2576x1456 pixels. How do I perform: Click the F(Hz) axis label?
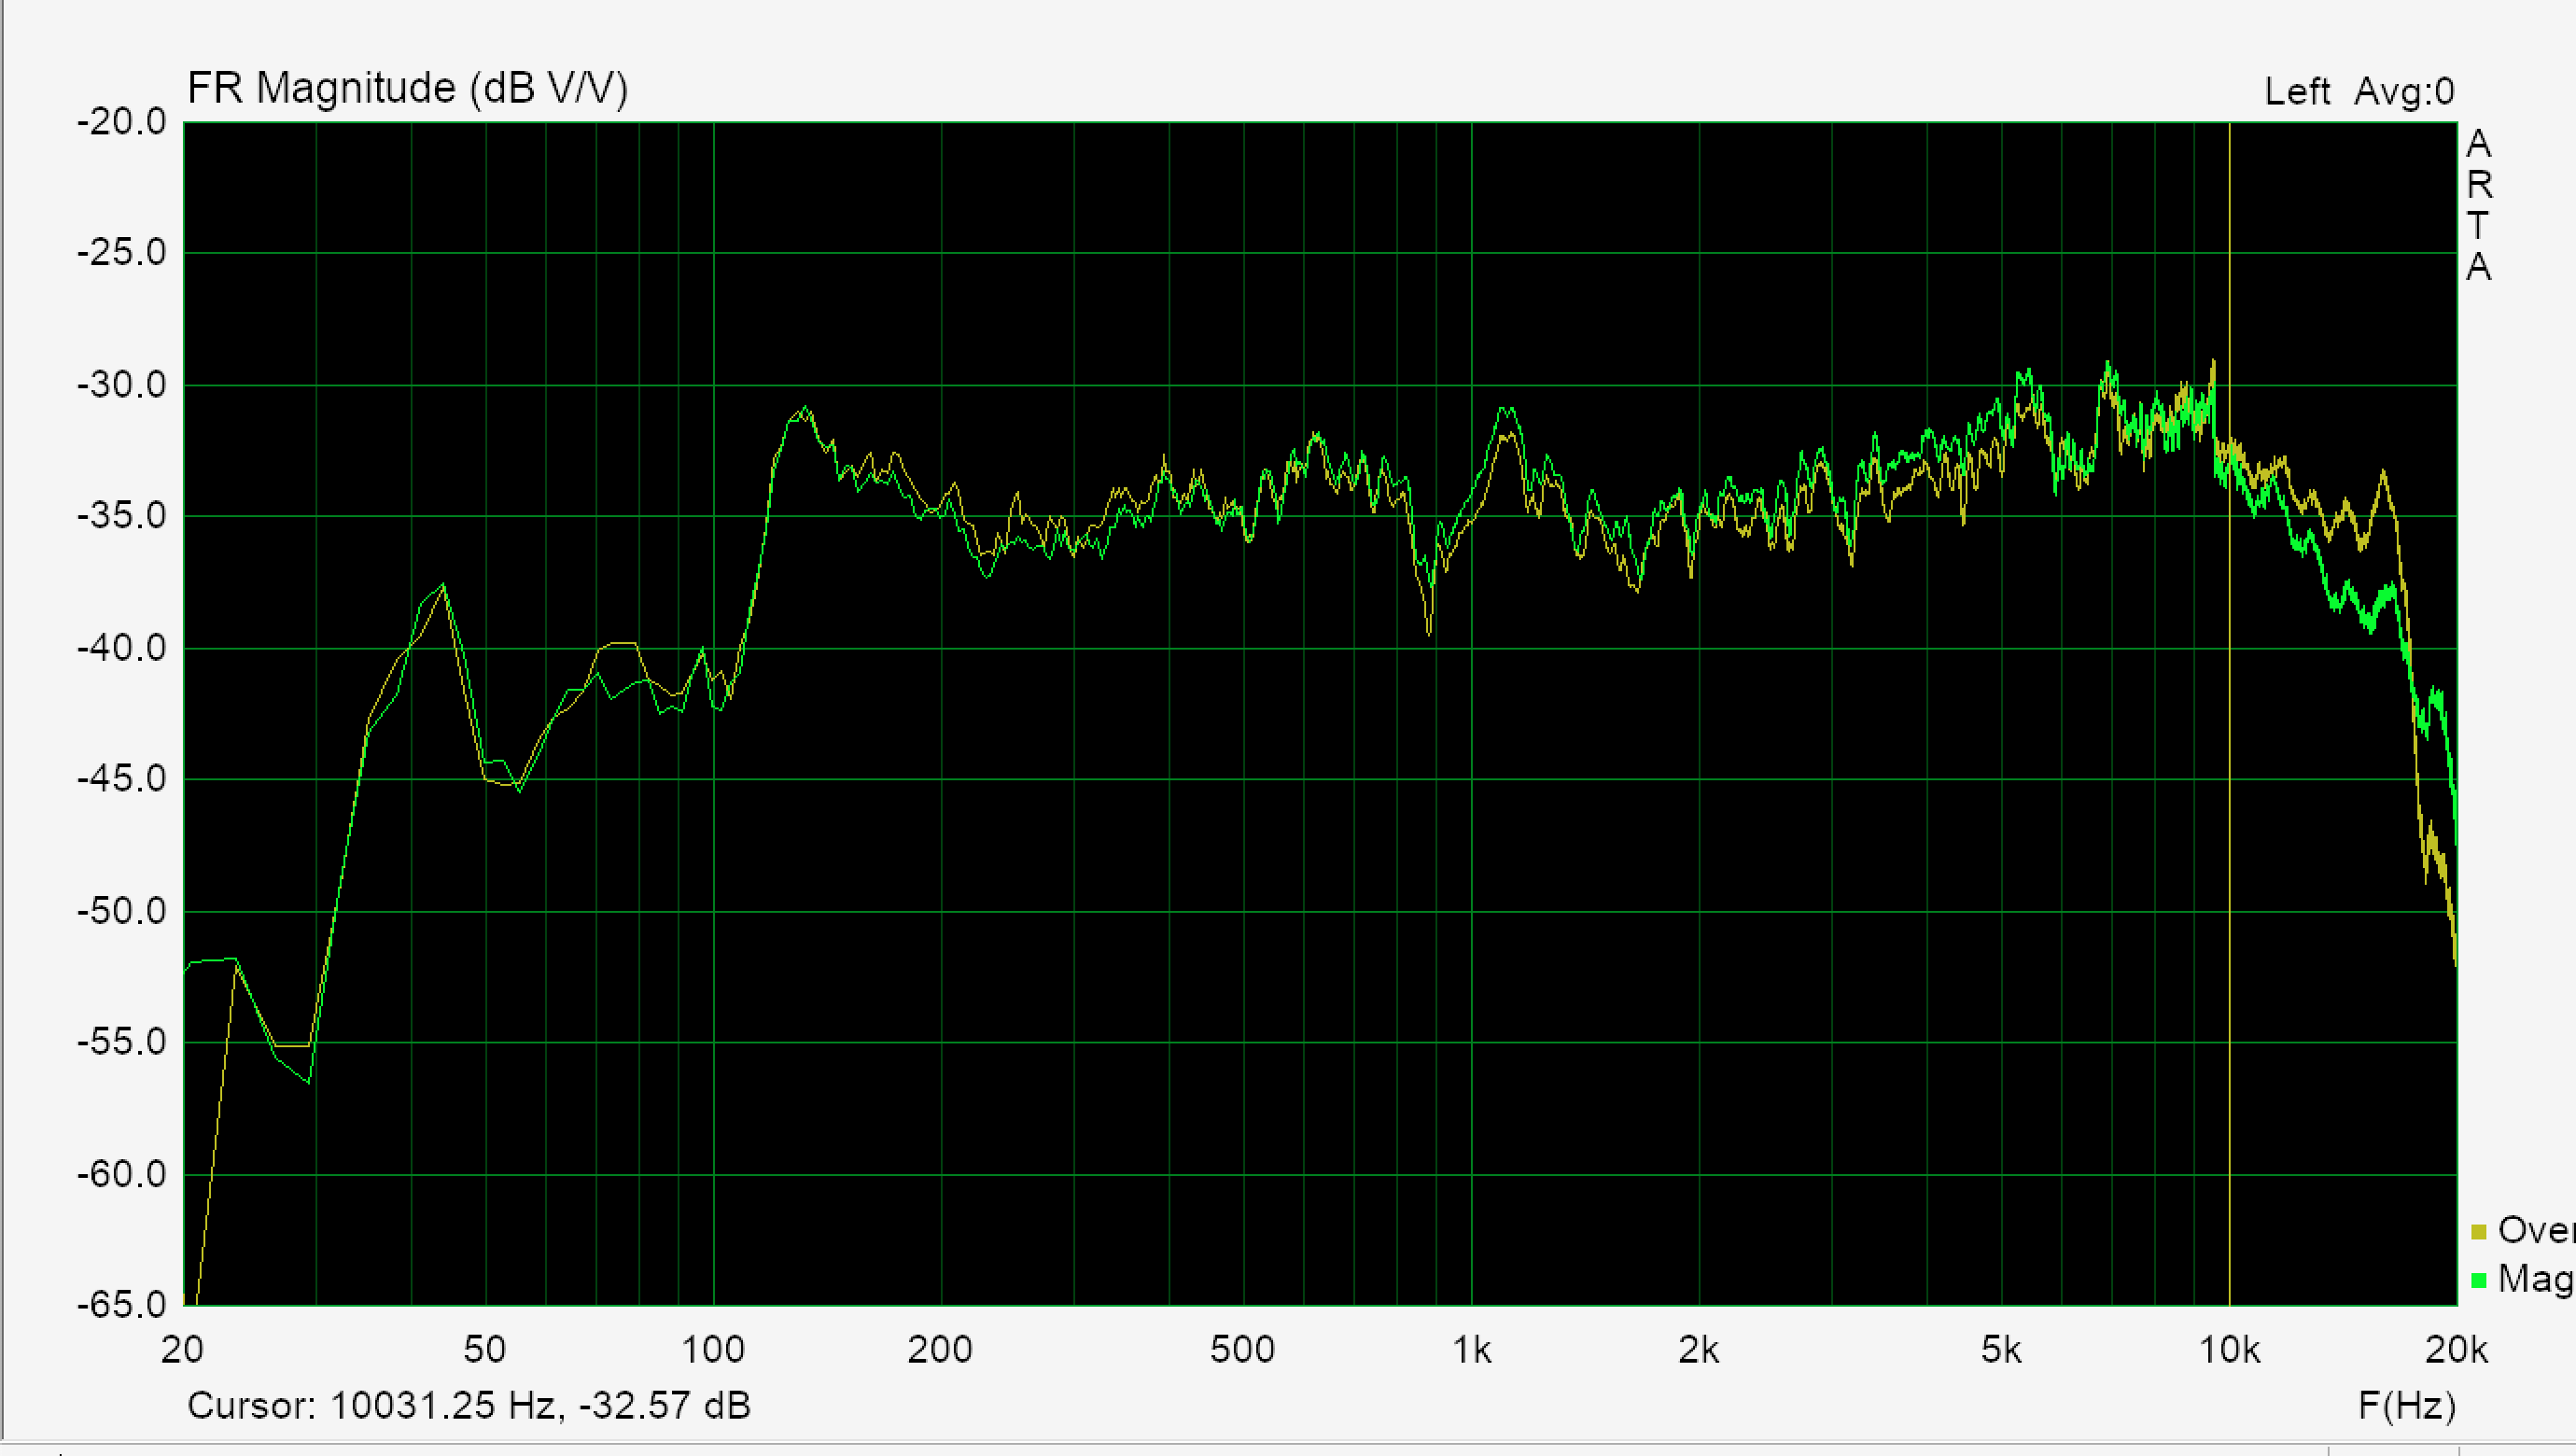2406,1406
